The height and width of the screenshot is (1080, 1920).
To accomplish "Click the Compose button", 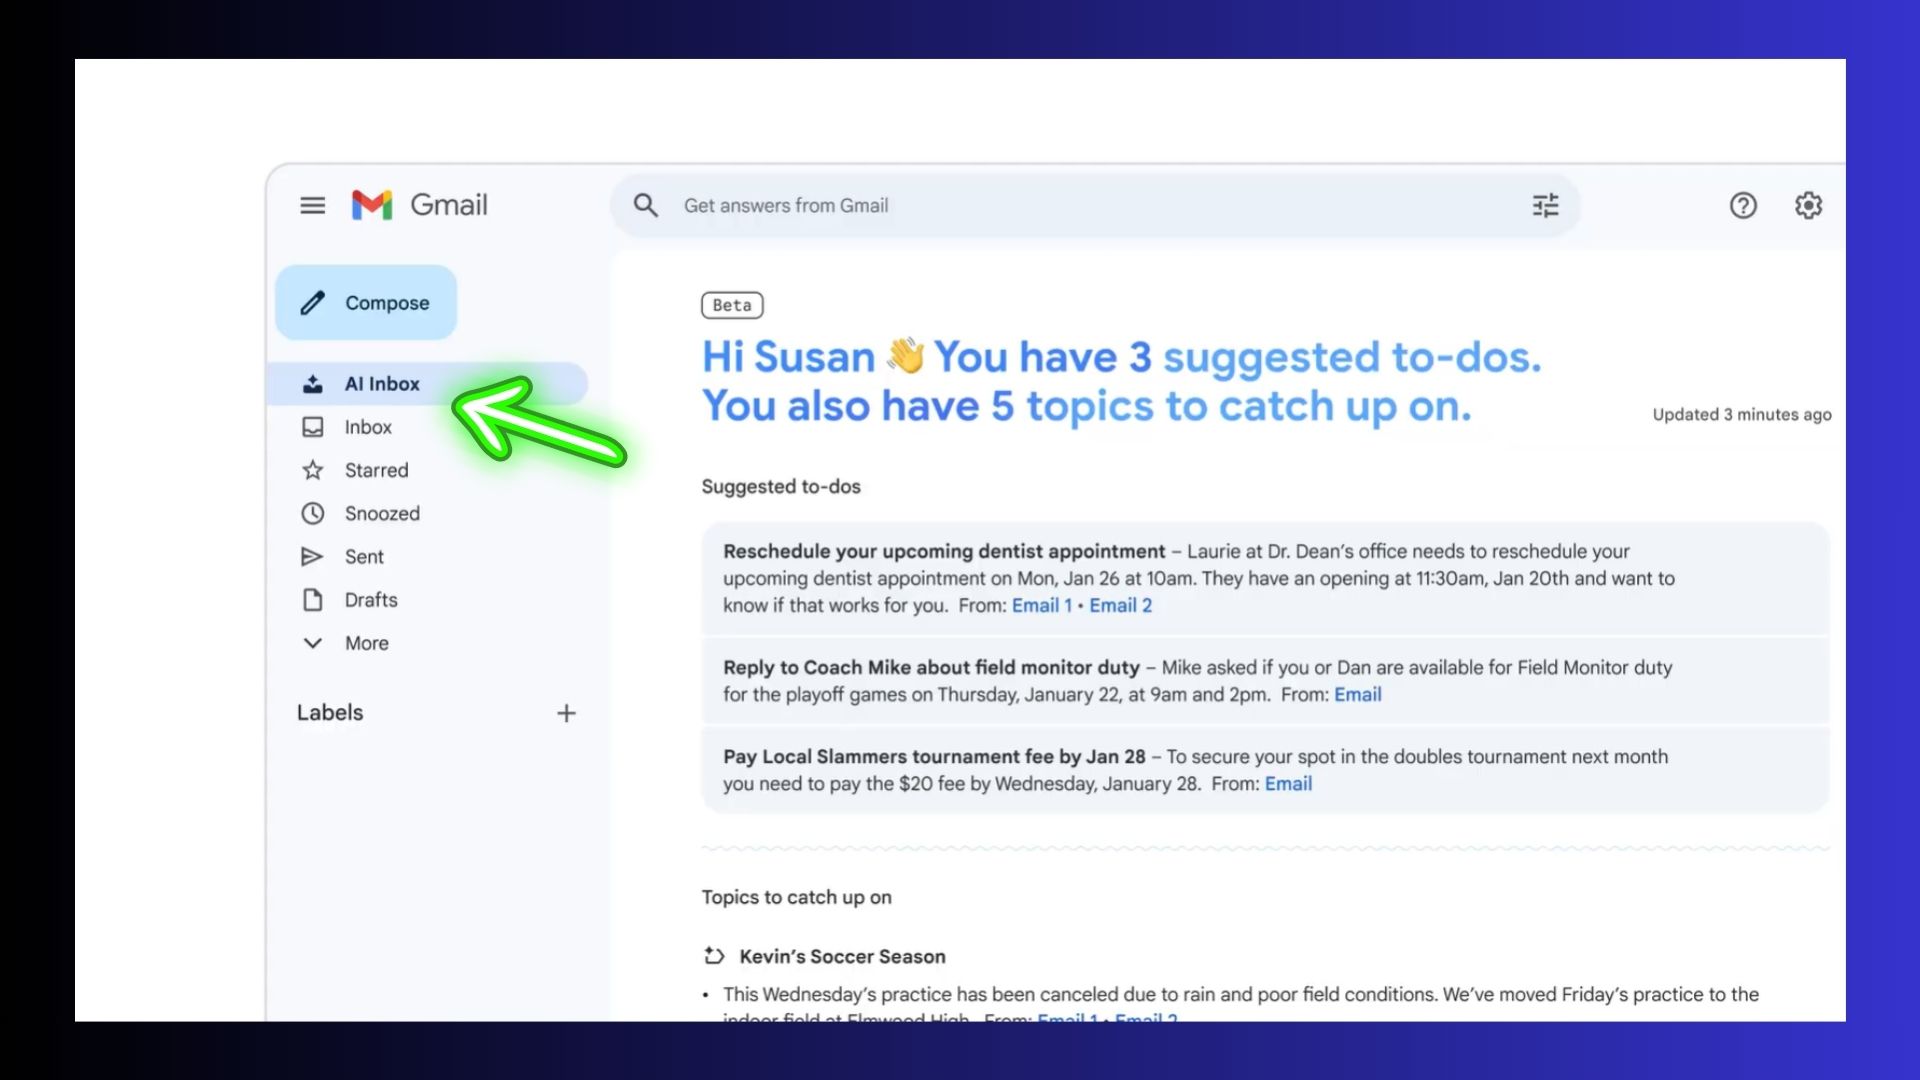I will (366, 302).
